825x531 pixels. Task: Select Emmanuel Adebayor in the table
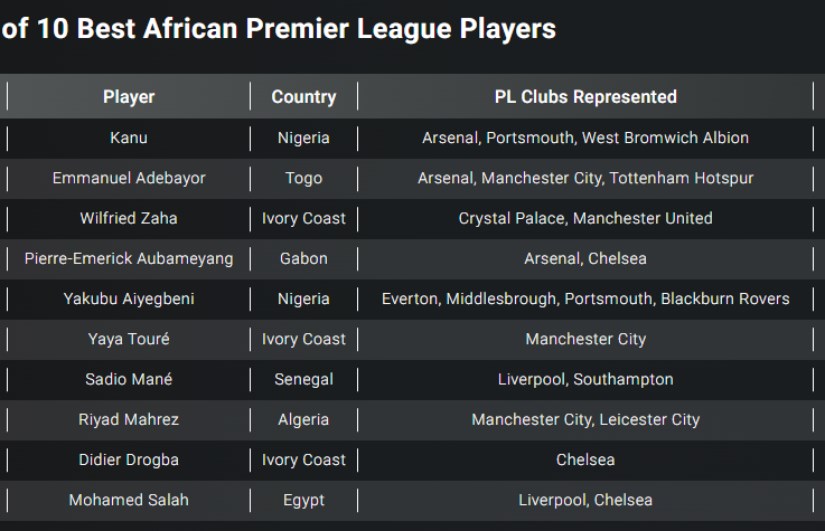(129, 178)
